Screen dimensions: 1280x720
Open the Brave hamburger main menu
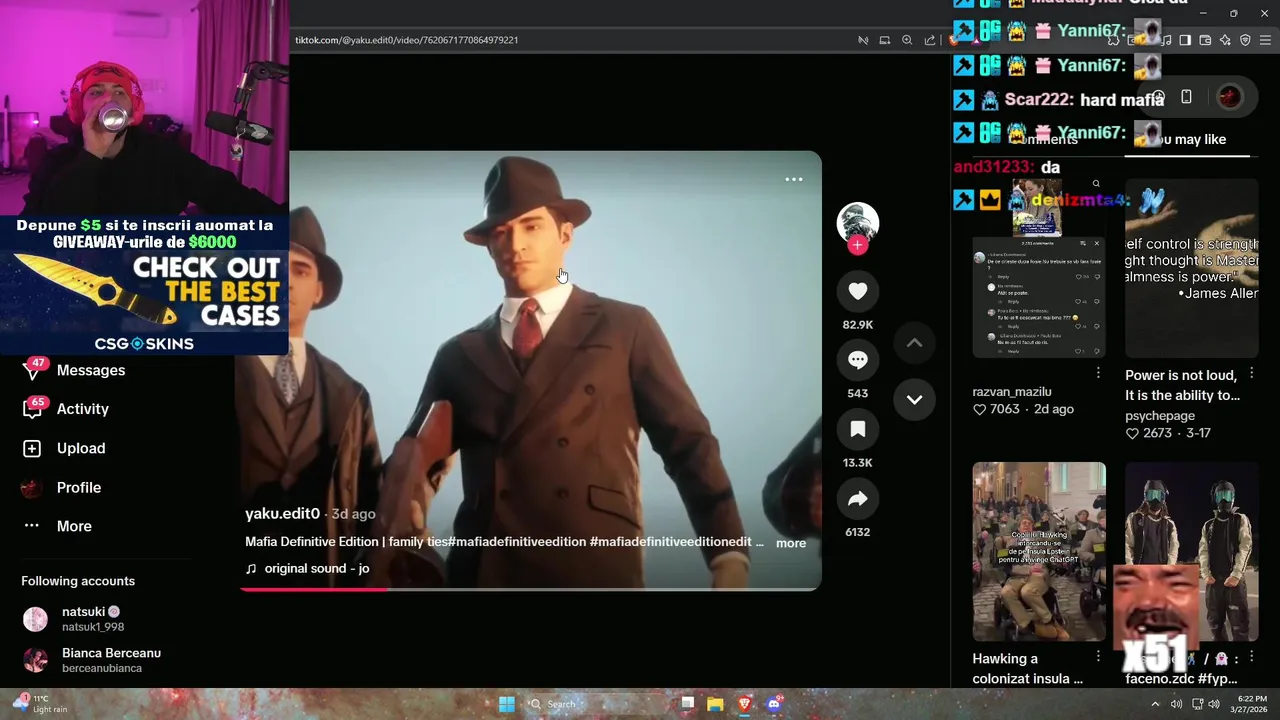(x=1266, y=40)
